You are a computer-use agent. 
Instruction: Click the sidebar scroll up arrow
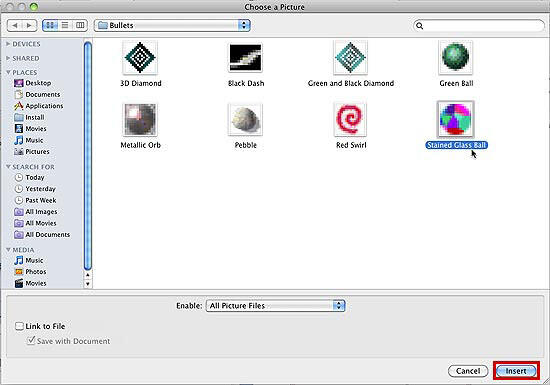(x=88, y=275)
